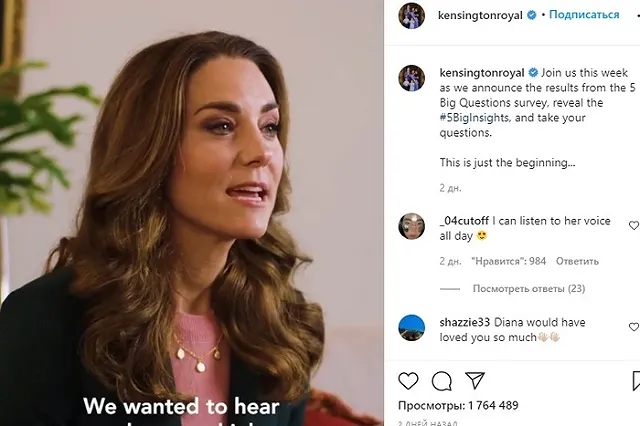Share the post via paper plane icon

point(475,380)
